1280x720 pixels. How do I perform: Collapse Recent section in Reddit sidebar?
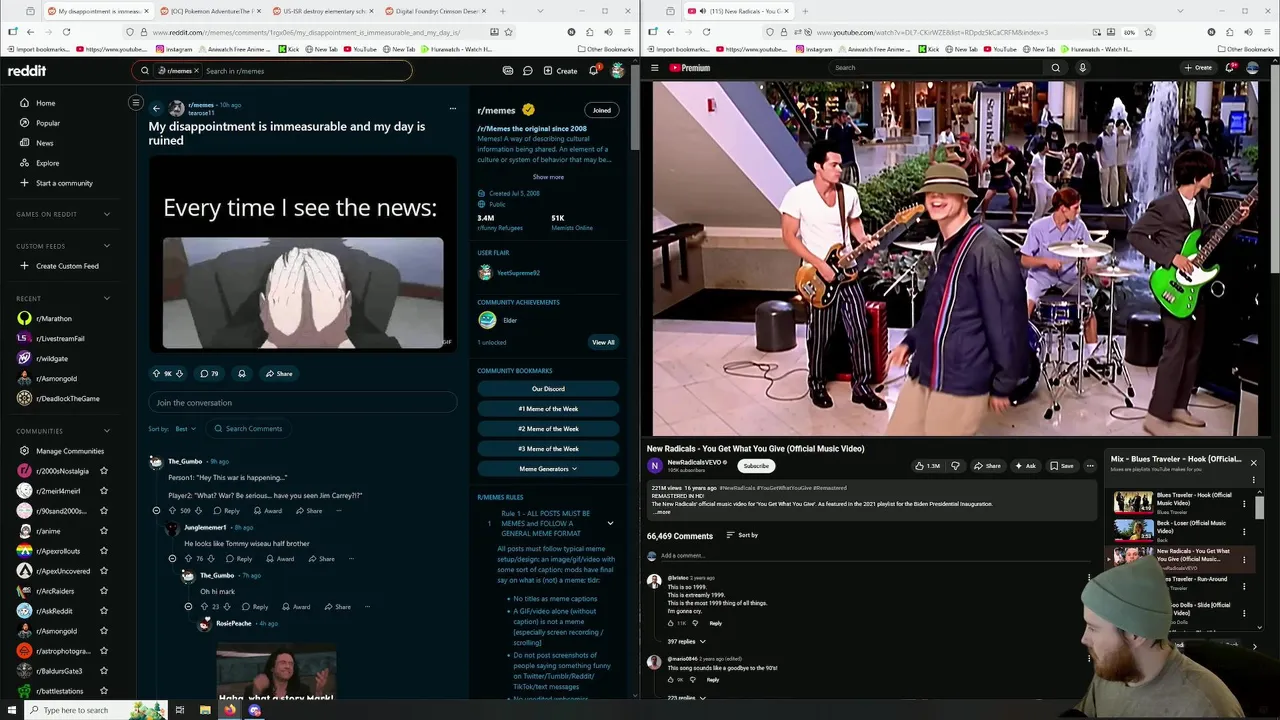coord(107,298)
